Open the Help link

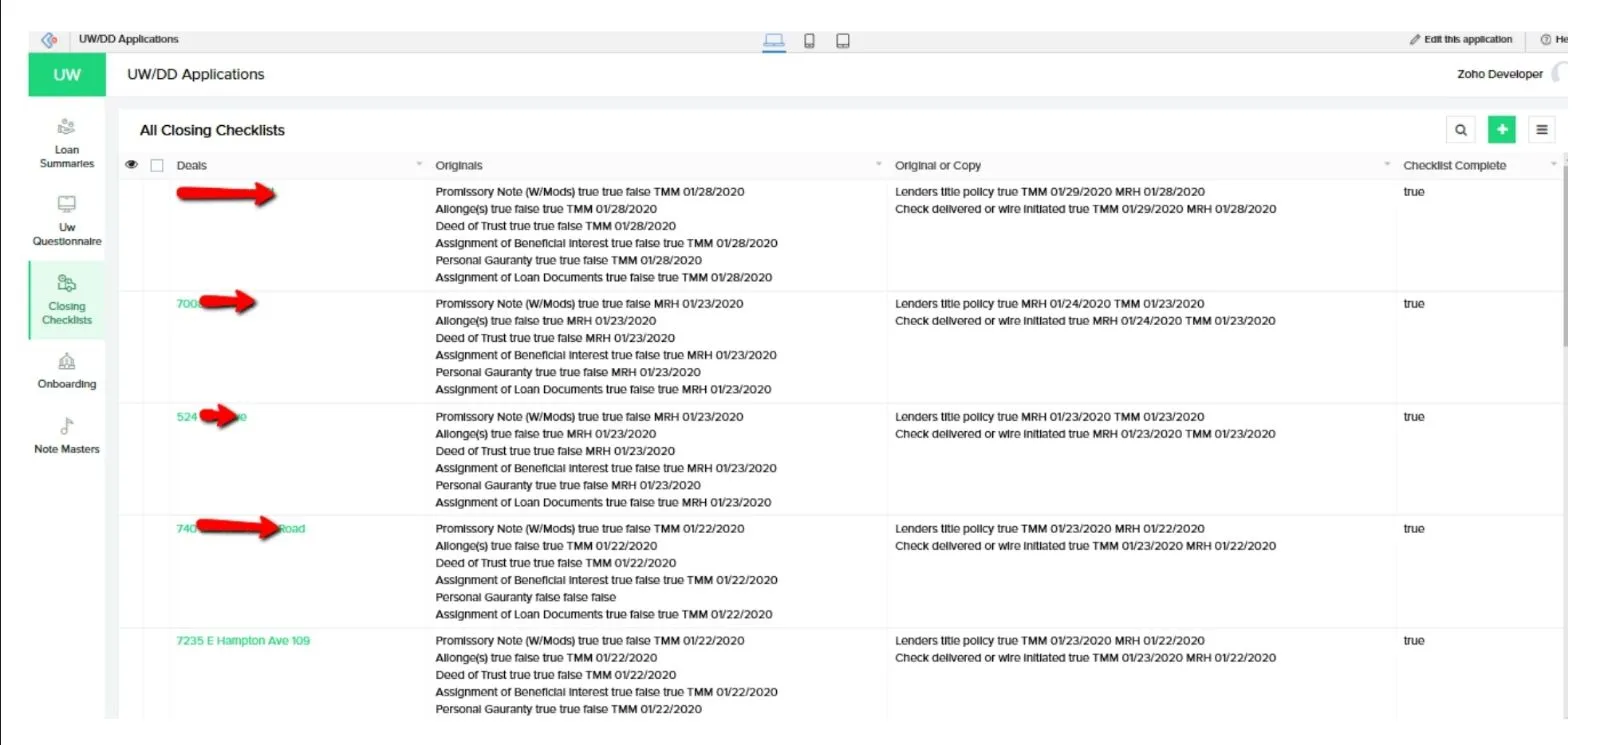point(1554,40)
